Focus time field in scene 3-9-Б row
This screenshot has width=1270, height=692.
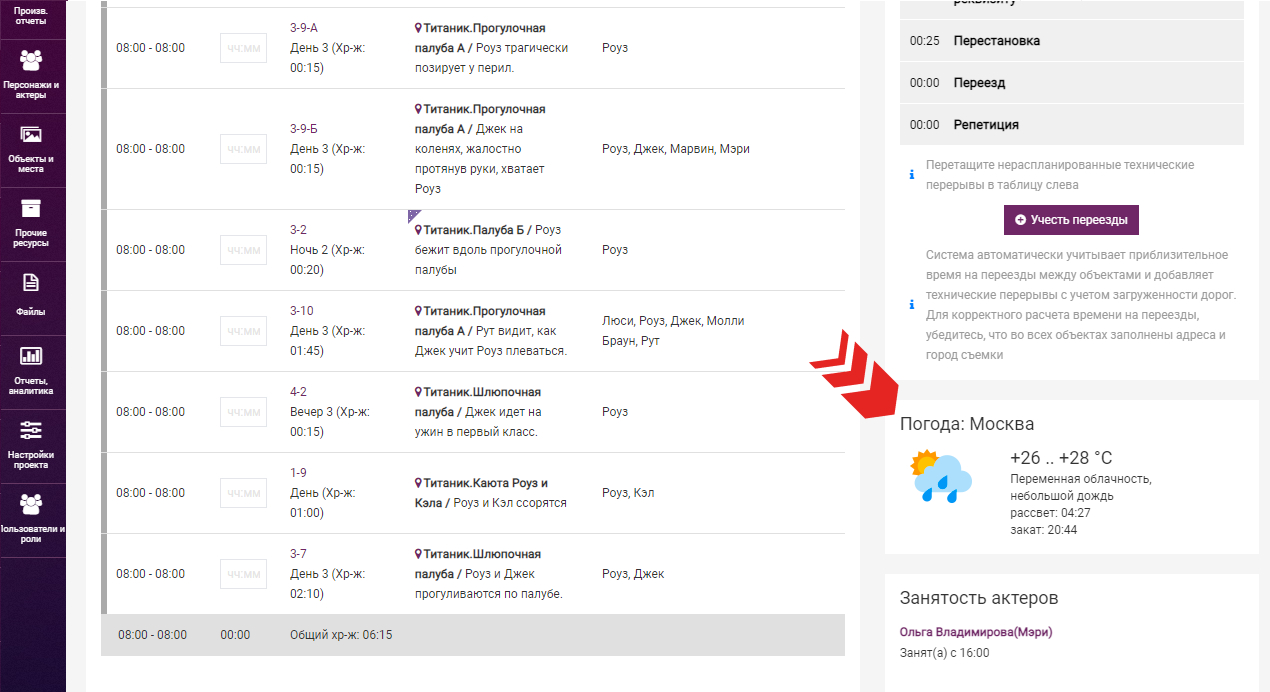(243, 149)
